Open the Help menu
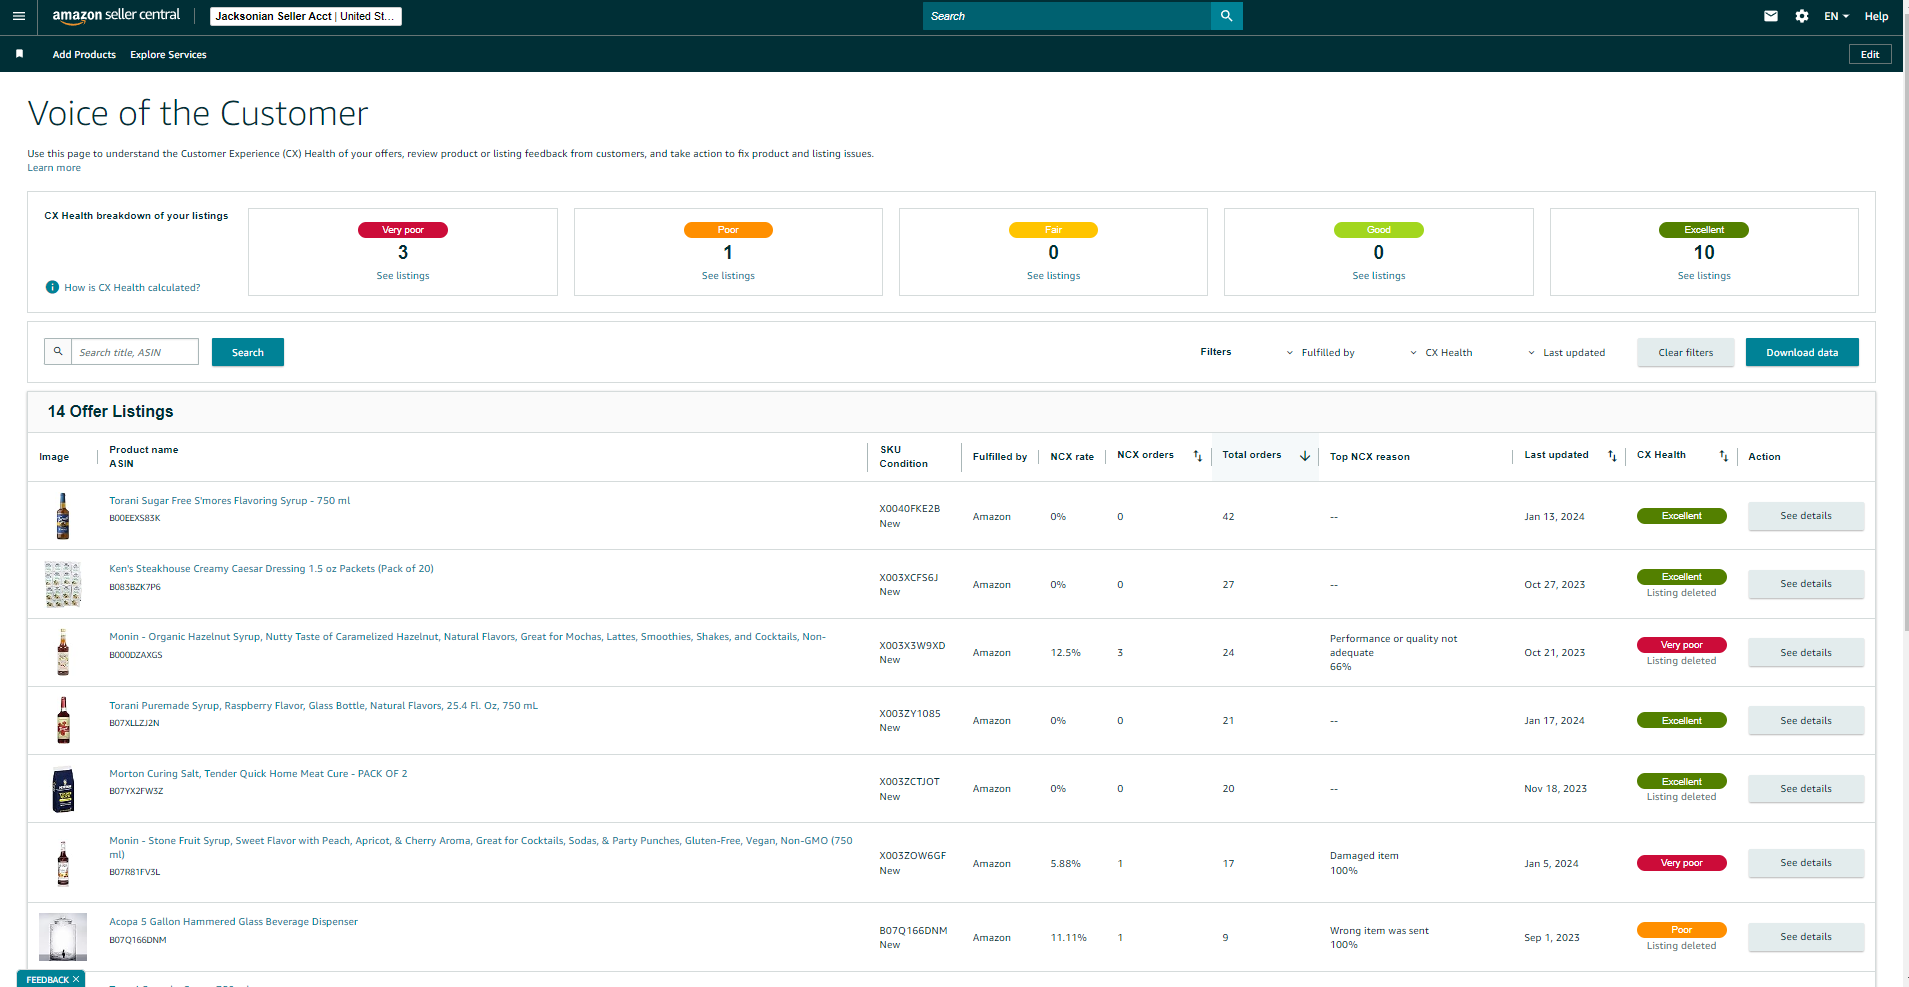Image resolution: width=1909 pixels, height=987 pixels. tap(1876, 16)
